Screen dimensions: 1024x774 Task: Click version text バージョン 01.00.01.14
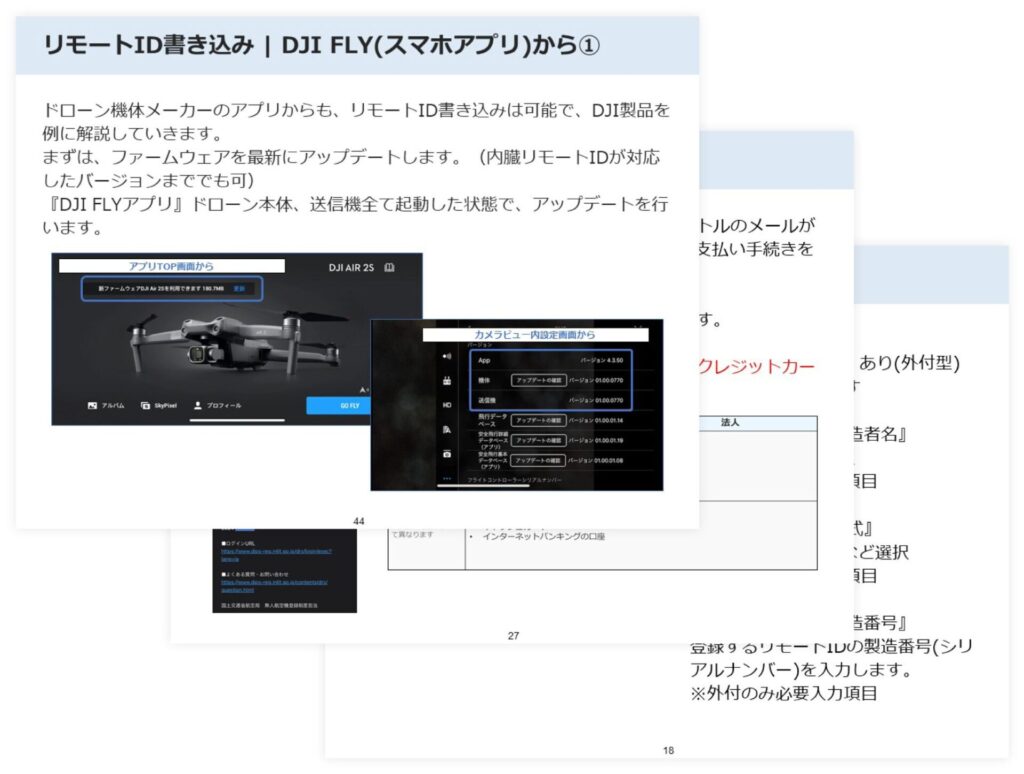(x=596, y=421)
